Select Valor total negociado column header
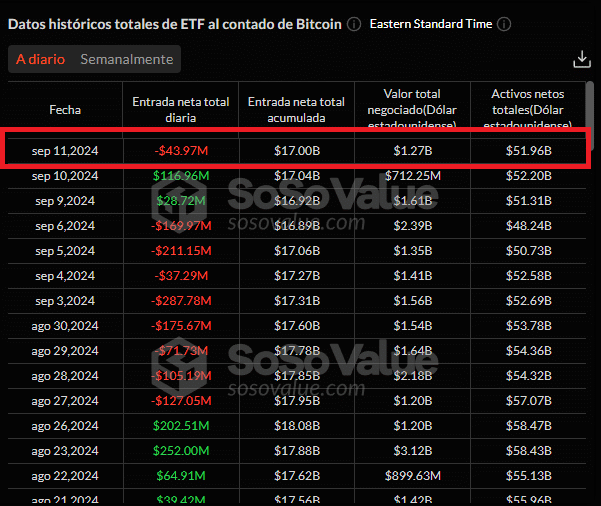601x506 pixels. pyautogui.click(x=412, y=110)
